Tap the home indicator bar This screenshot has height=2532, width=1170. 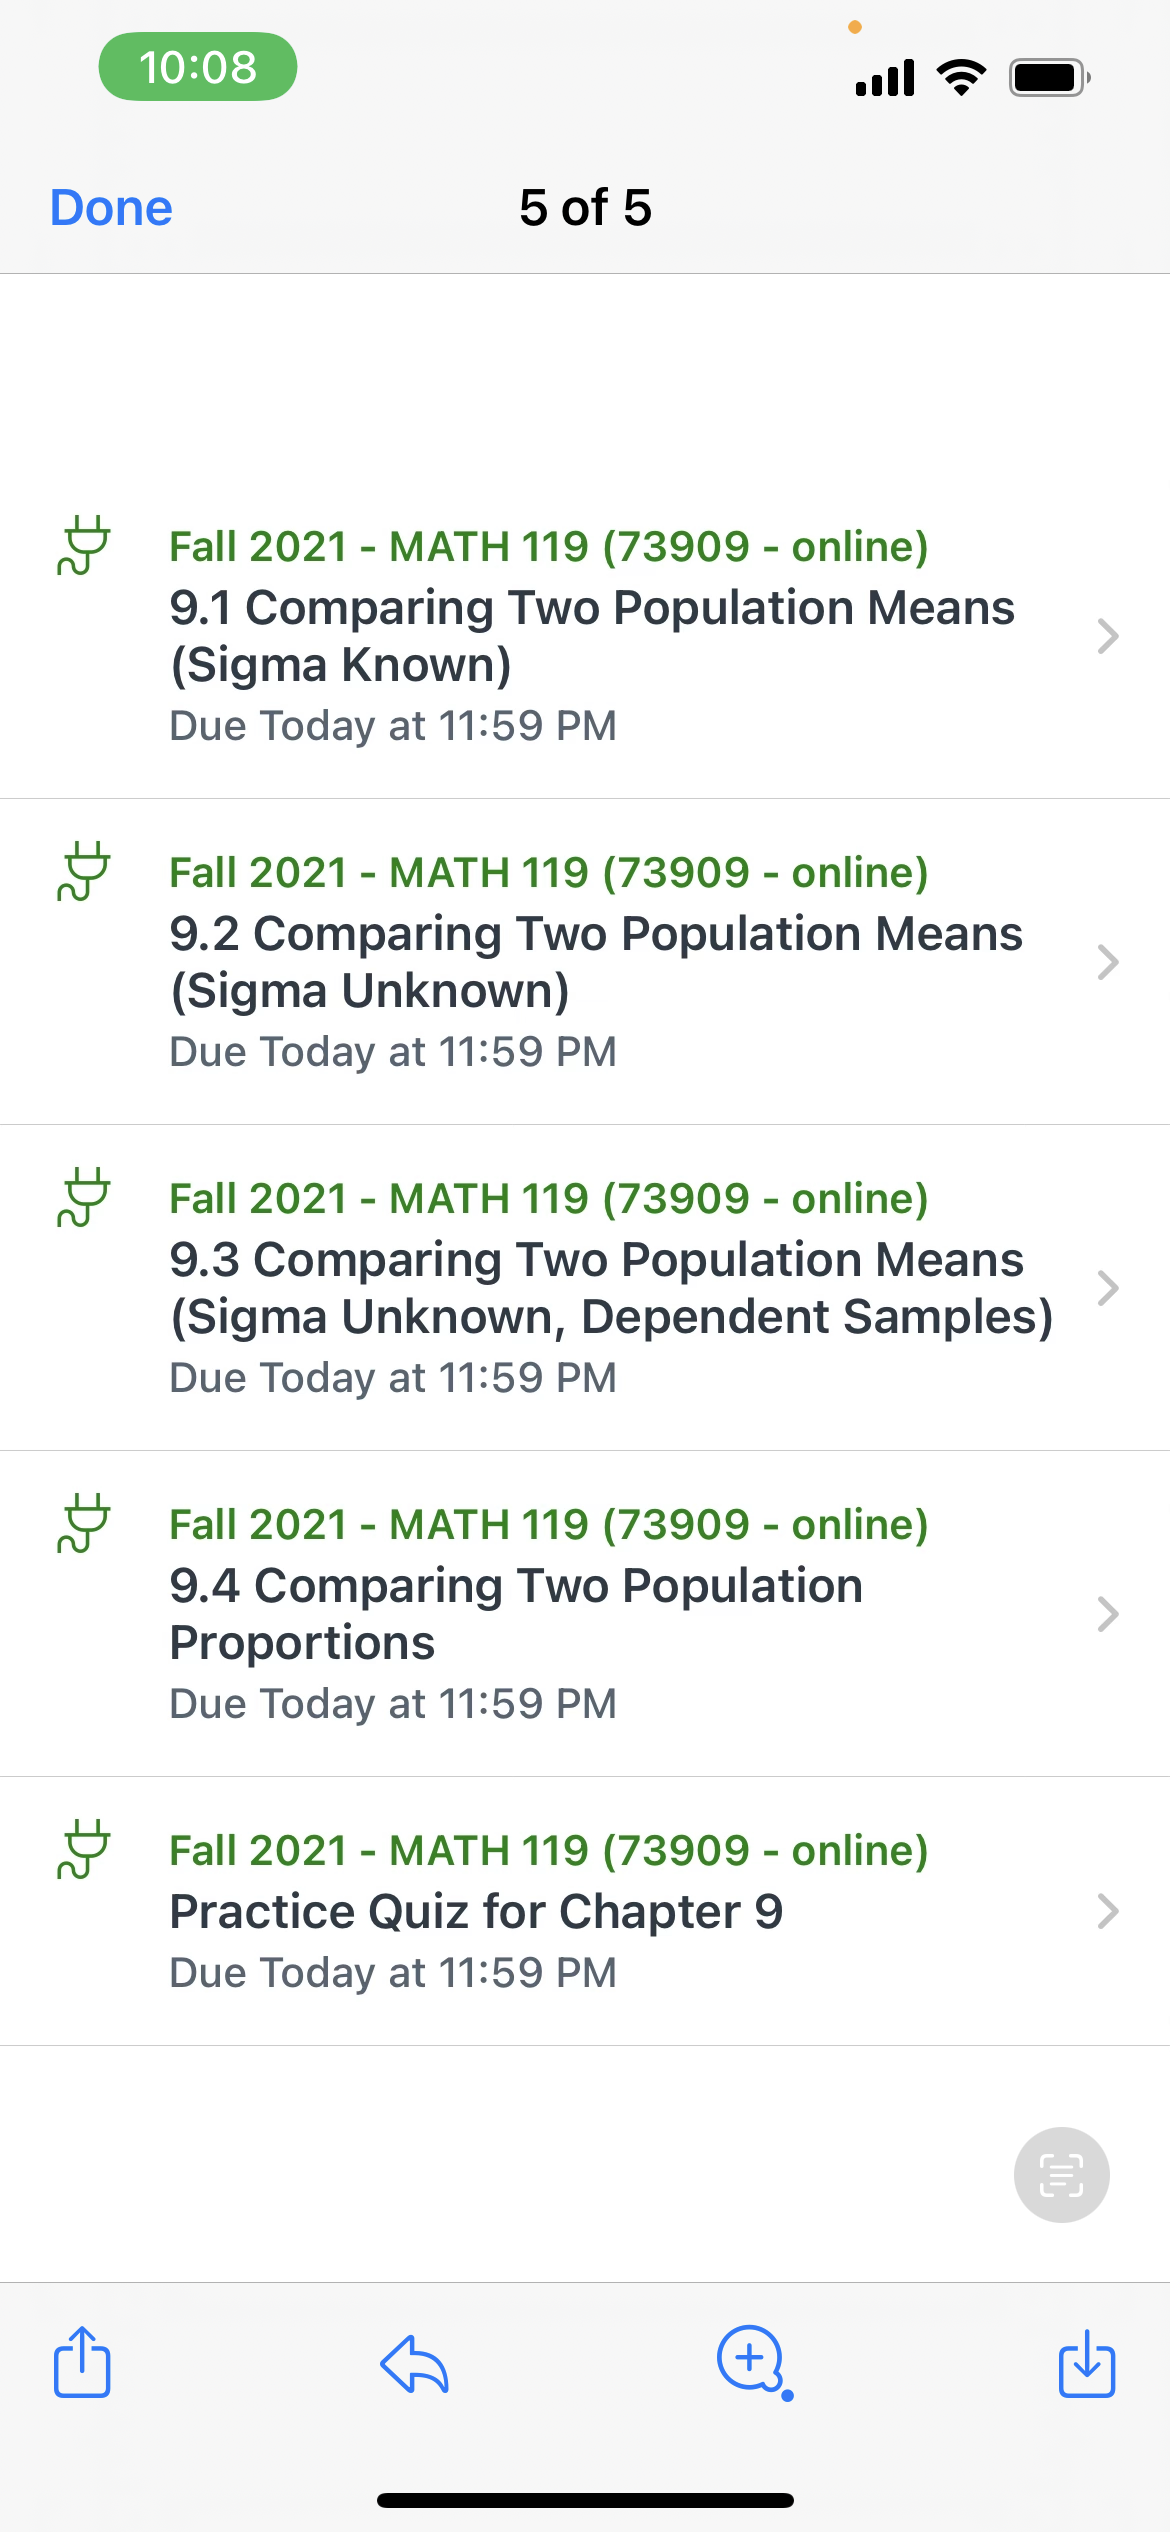585,2500
